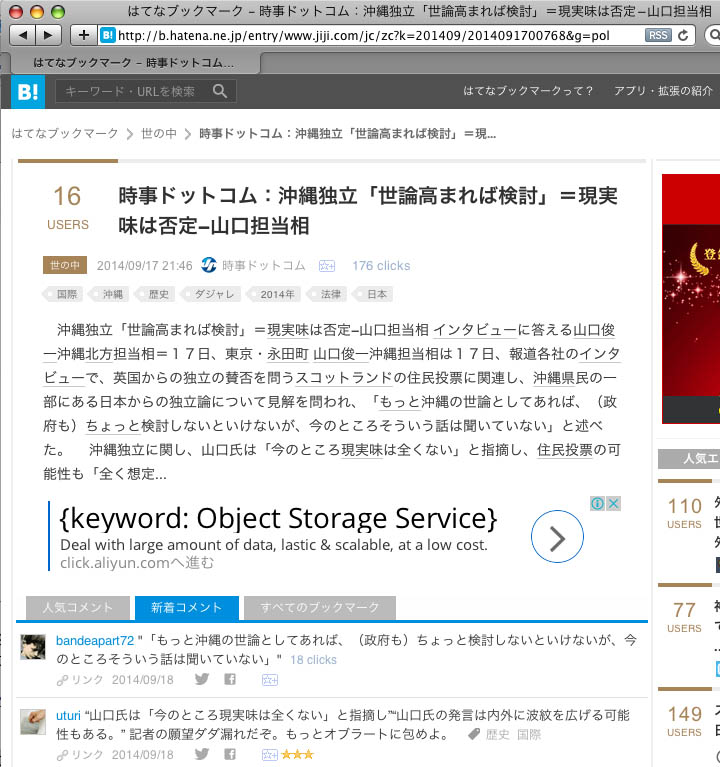The height and width of the screenshot is (767, 720).
Task: Click はてなブックマーク breadcrumb link
Action: coord(65,134)
